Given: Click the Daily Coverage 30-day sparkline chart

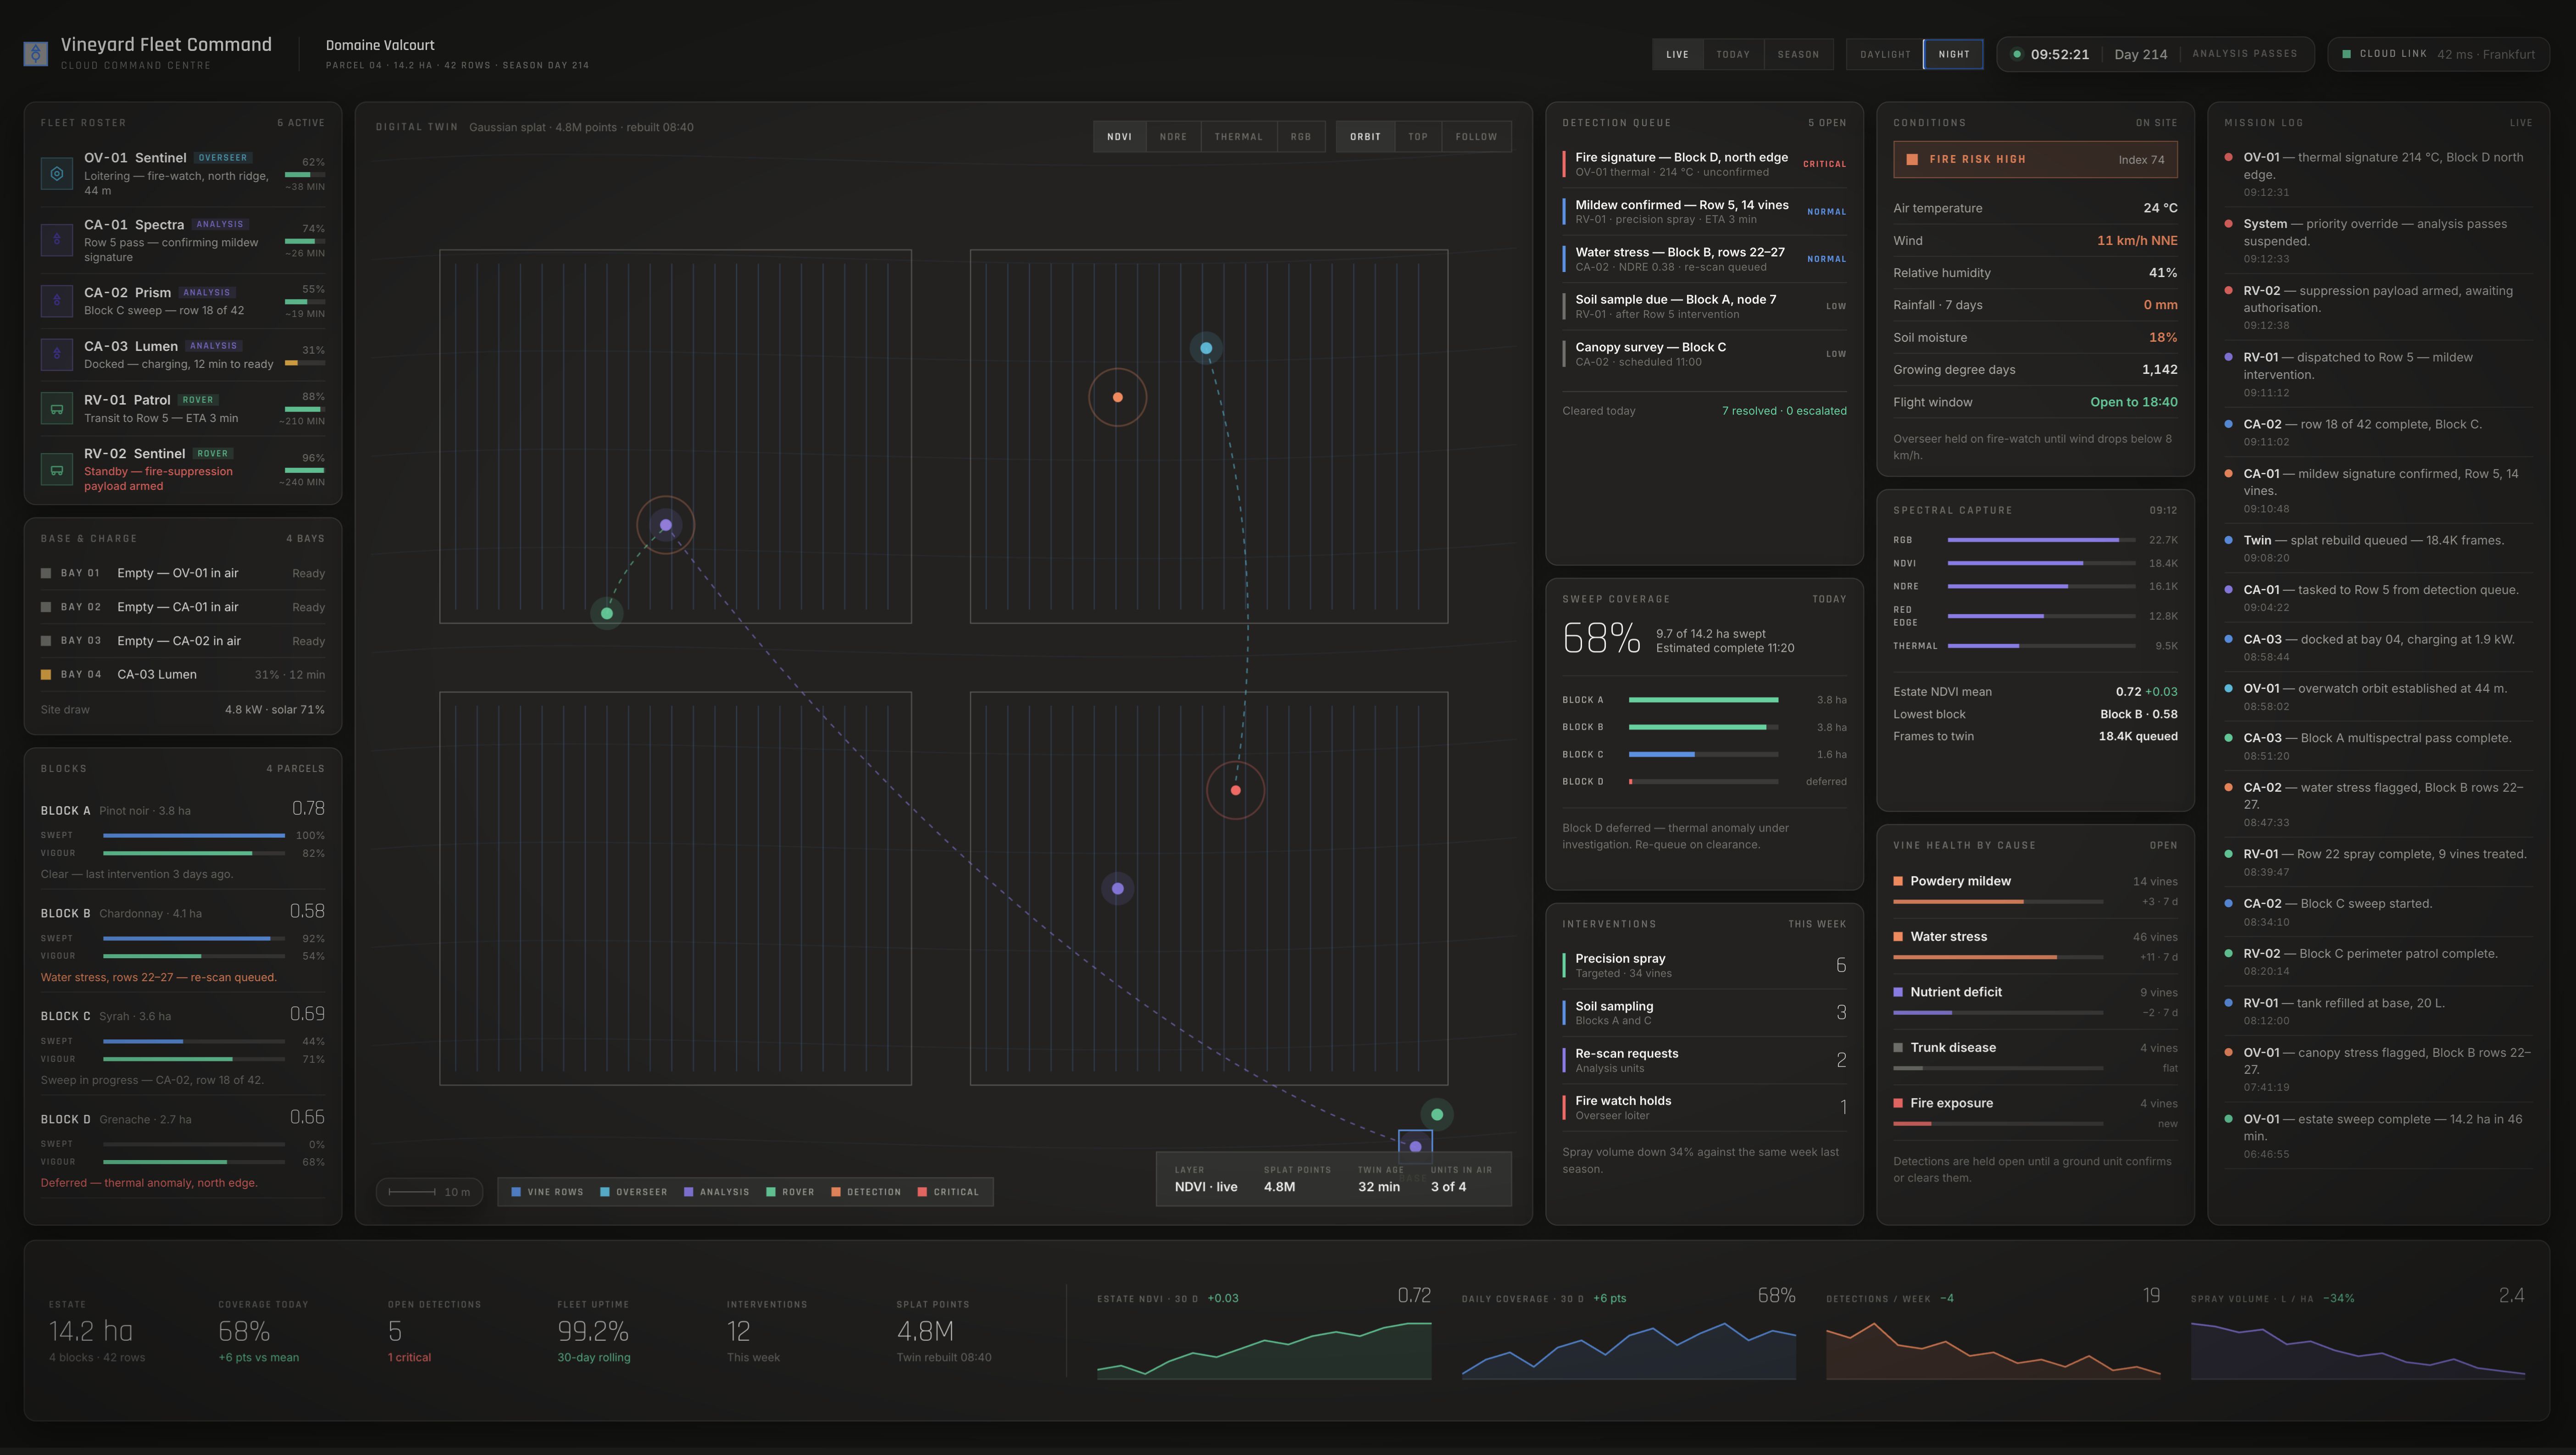Looking at the screenshot, I should (x=1629, y=1350).
